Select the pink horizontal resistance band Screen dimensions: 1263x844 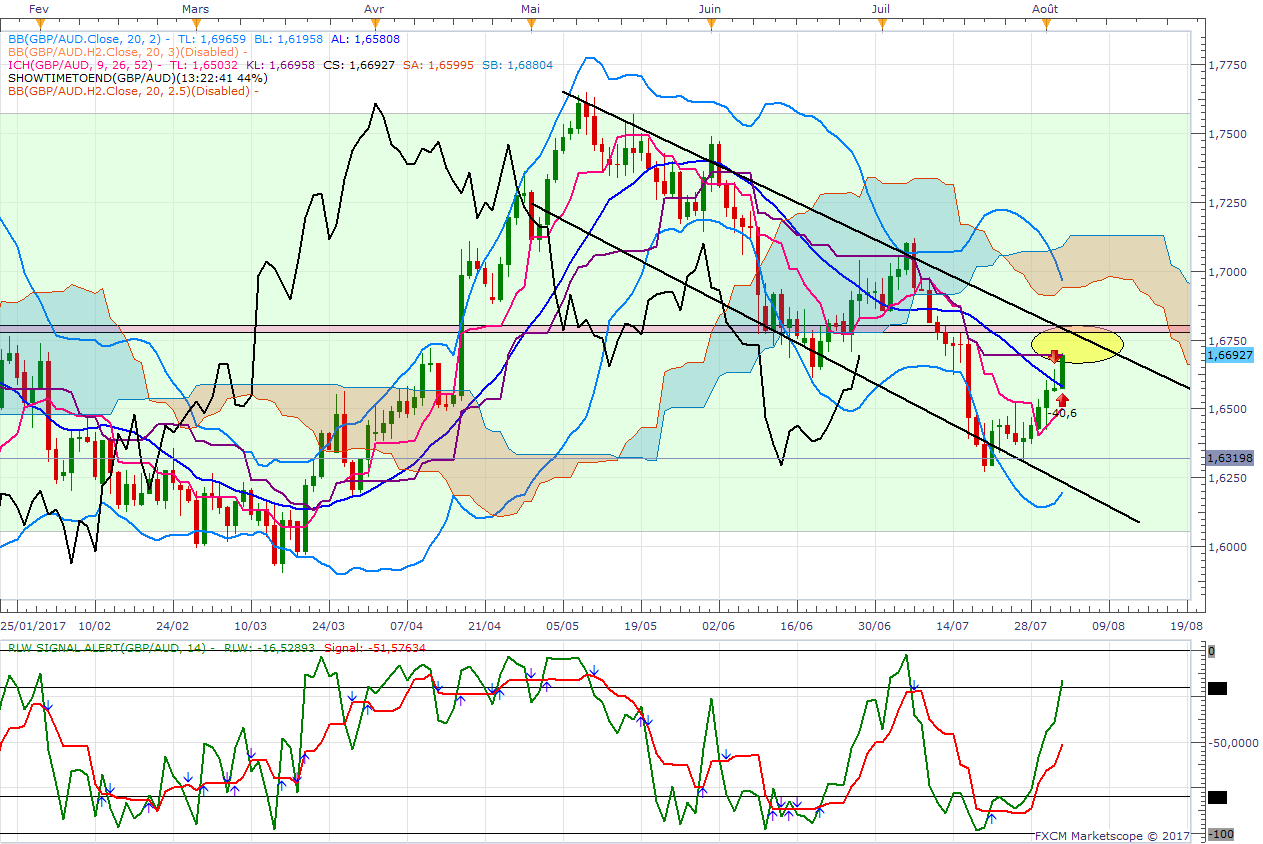(595, 328)
